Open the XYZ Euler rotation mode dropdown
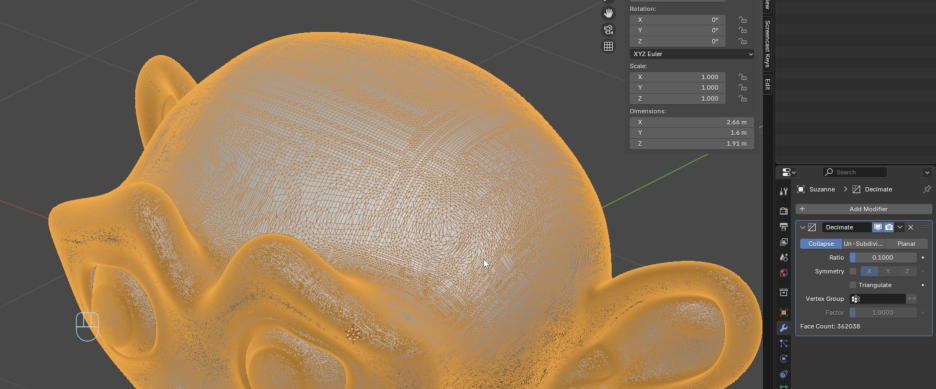 (x=692, y=54)
